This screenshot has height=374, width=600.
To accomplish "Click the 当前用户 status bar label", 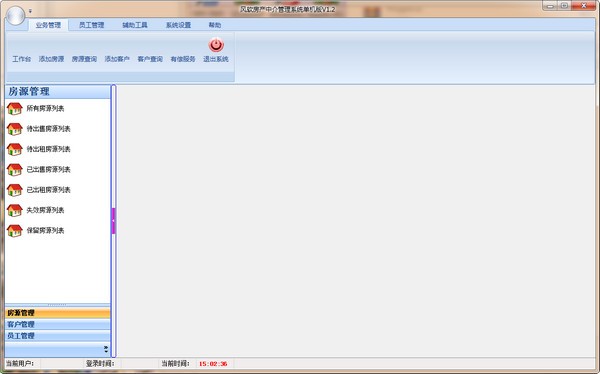I will 20,364.
